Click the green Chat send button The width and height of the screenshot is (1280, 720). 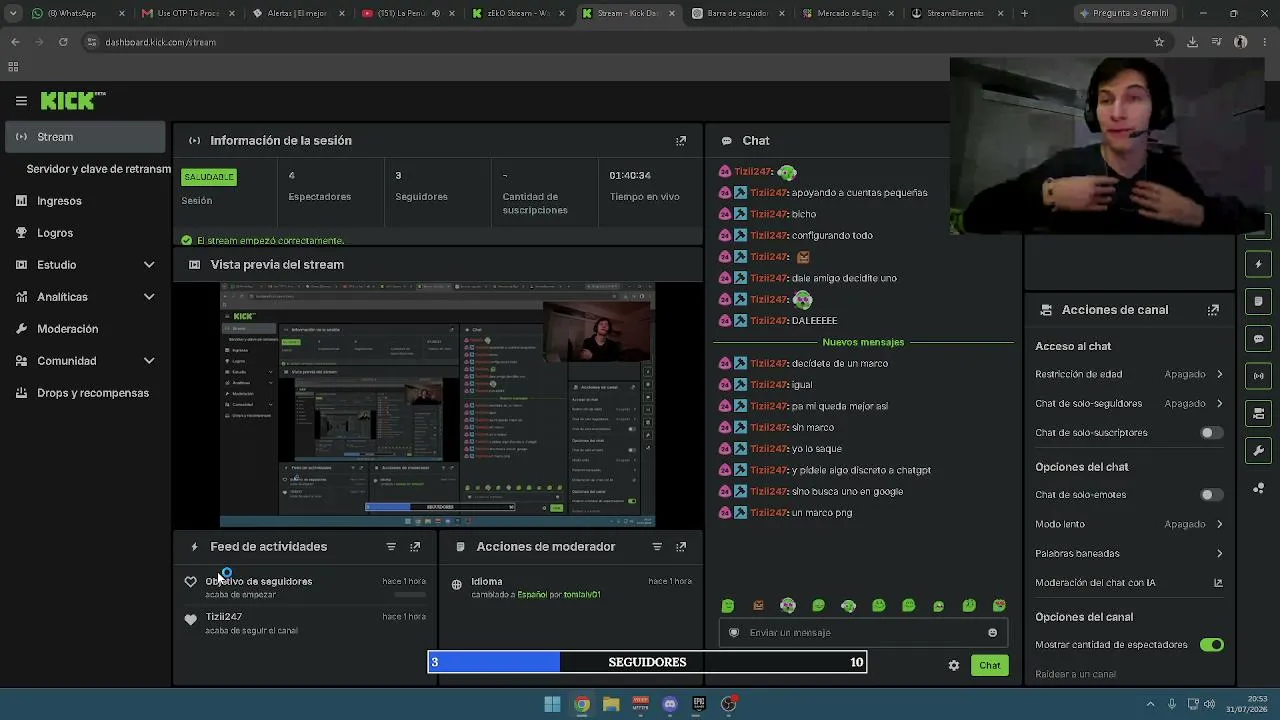coord(990,665)
